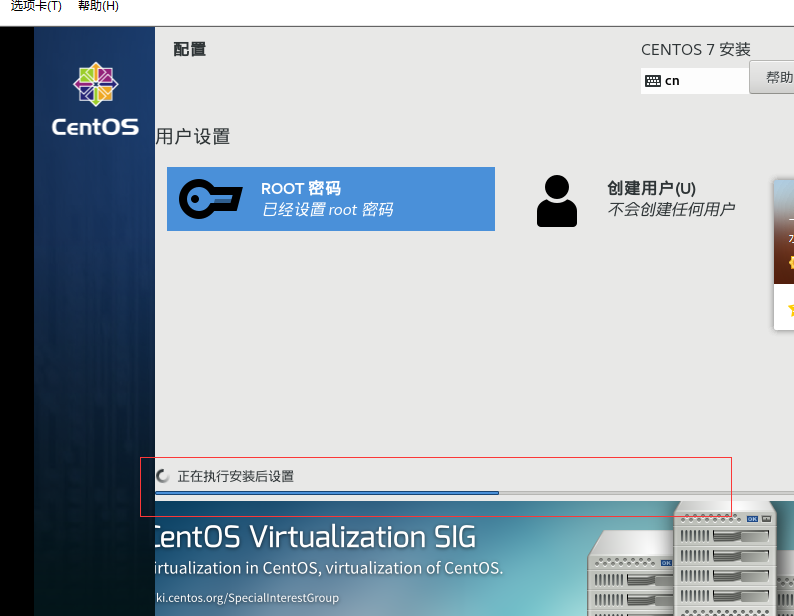
Task: Click the 配置 heading
Action: [x=189, y=50]
